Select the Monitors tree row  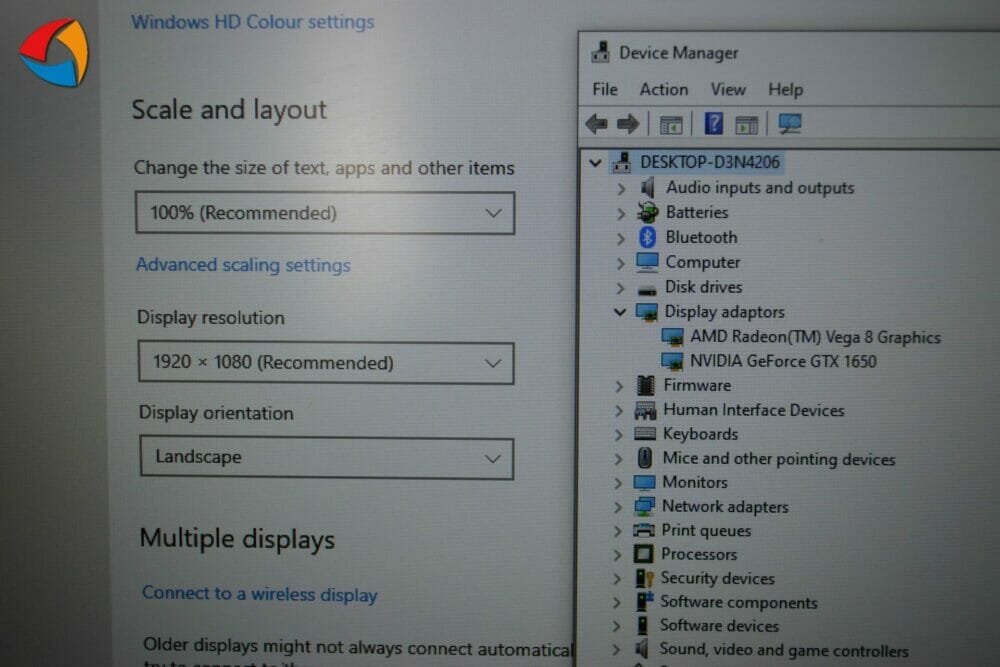695,482
